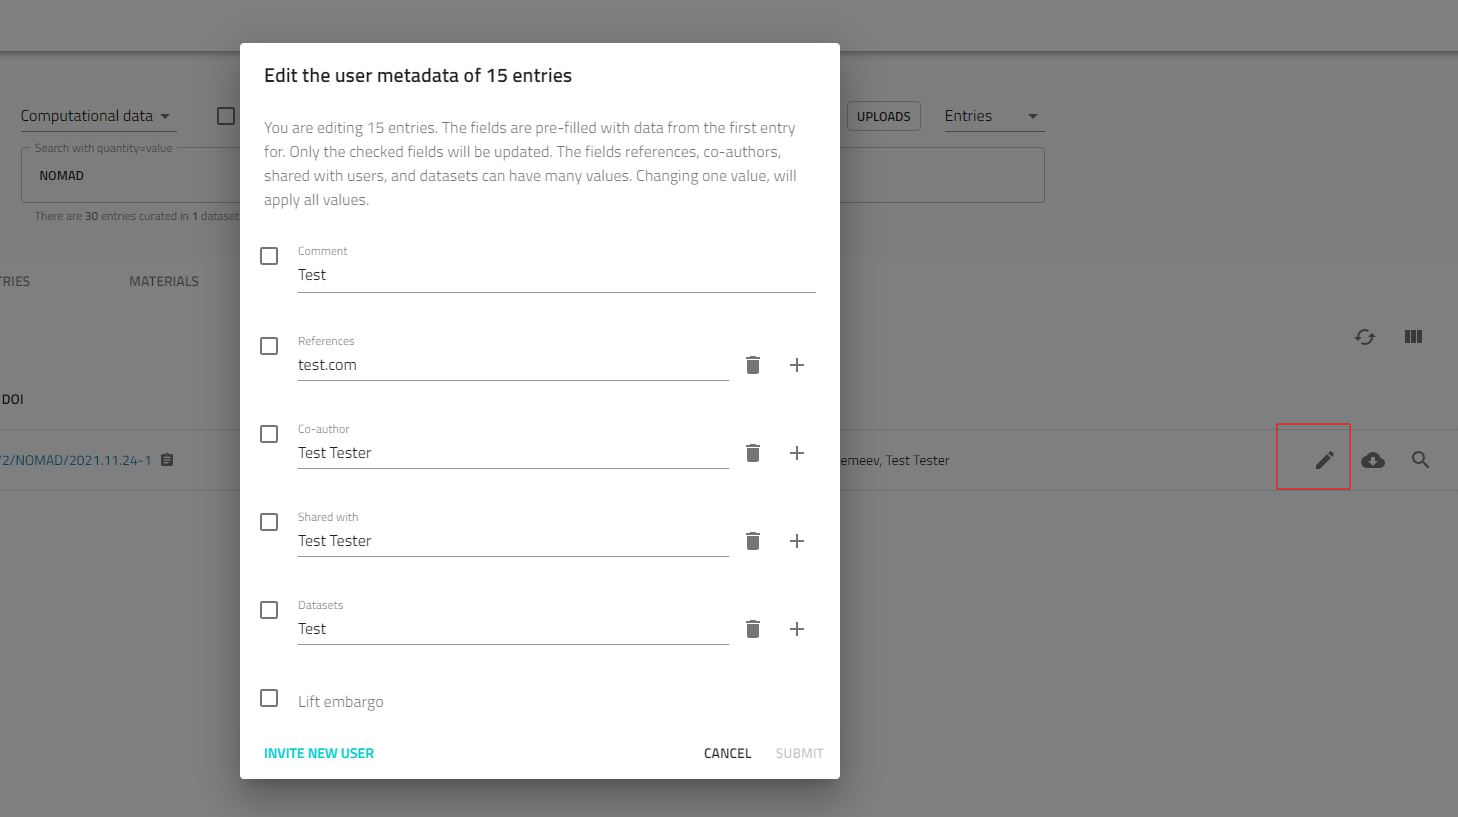Viewport: 1458px width, 817px height.
Task: Click the cloud download icon
Action: click(x=1373, y=460)
